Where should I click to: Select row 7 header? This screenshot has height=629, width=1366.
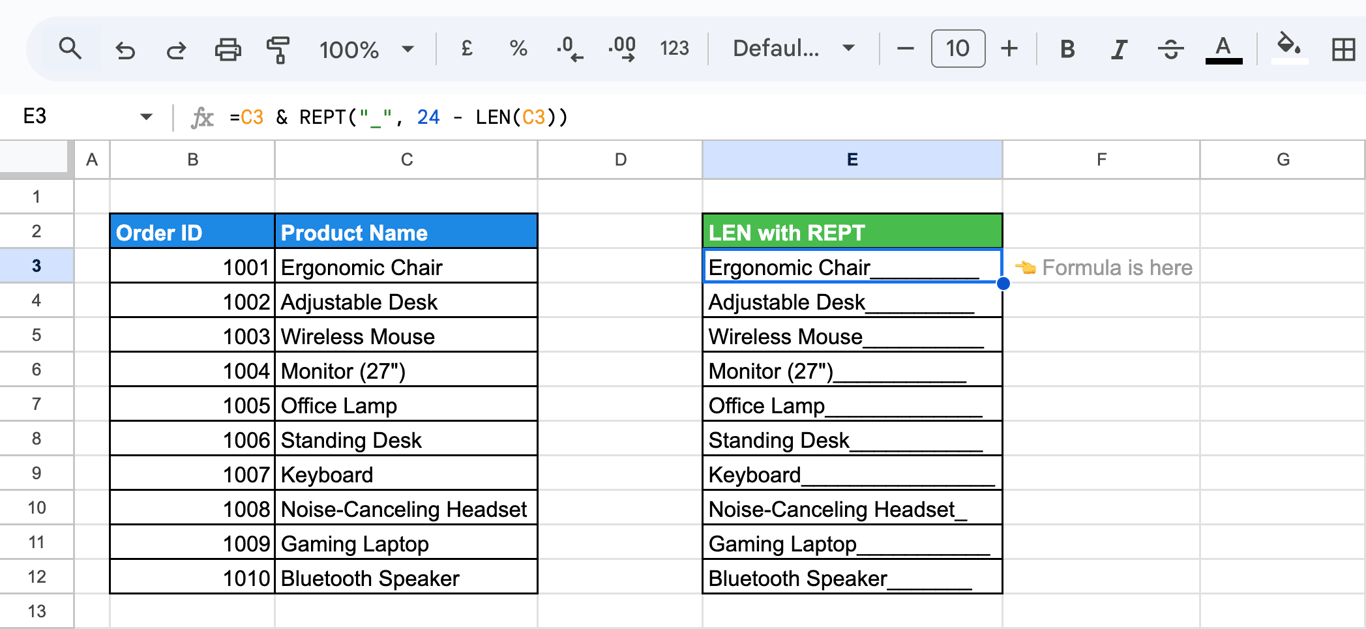[37, 404]
